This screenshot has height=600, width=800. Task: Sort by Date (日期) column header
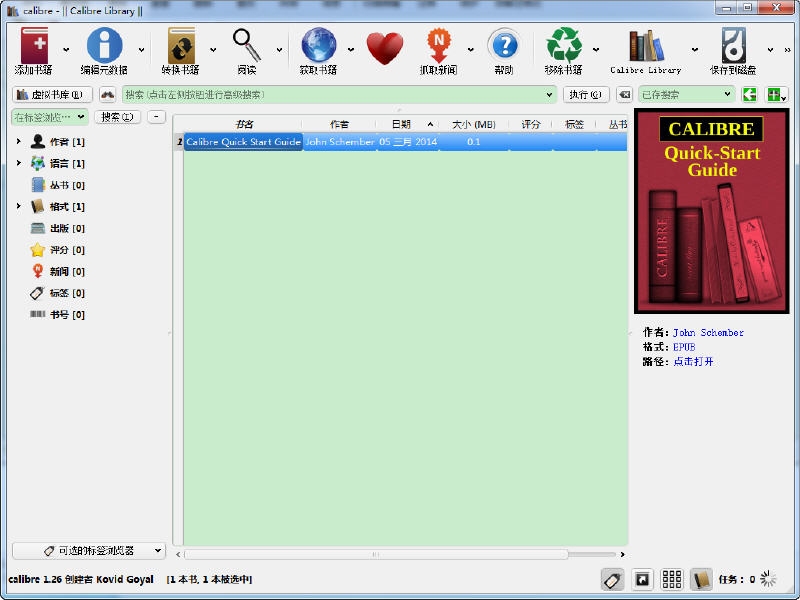tap(408, 124)
